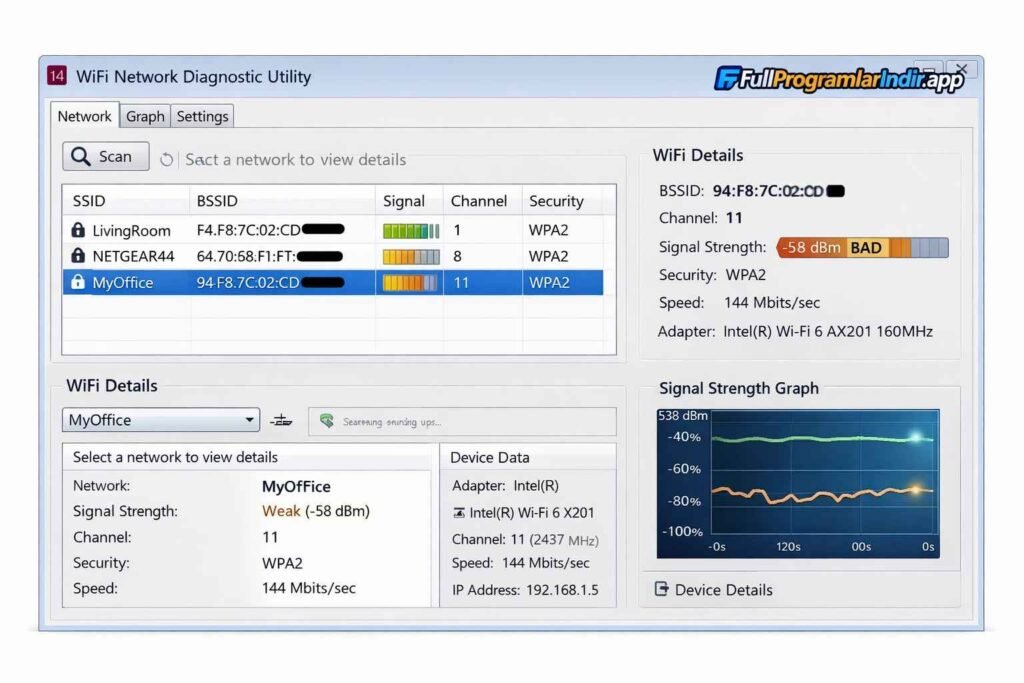Image resolution: width=1024 pixels, height=683 pixels.
Task: Click the magnifier icon in Scan button
Action: click(x=81, y=157)
